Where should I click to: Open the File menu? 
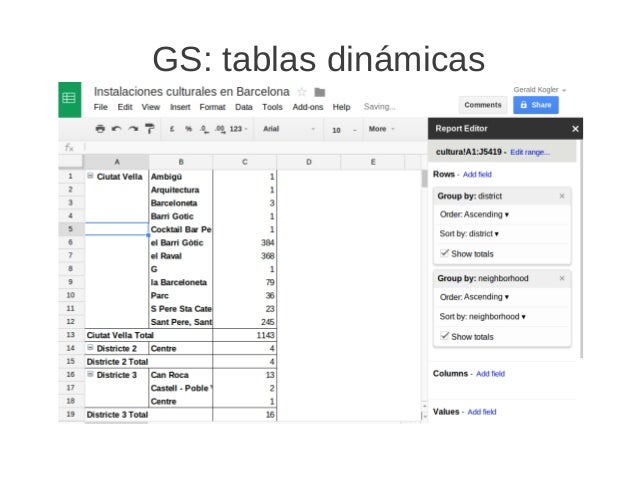tap(101, 107)
